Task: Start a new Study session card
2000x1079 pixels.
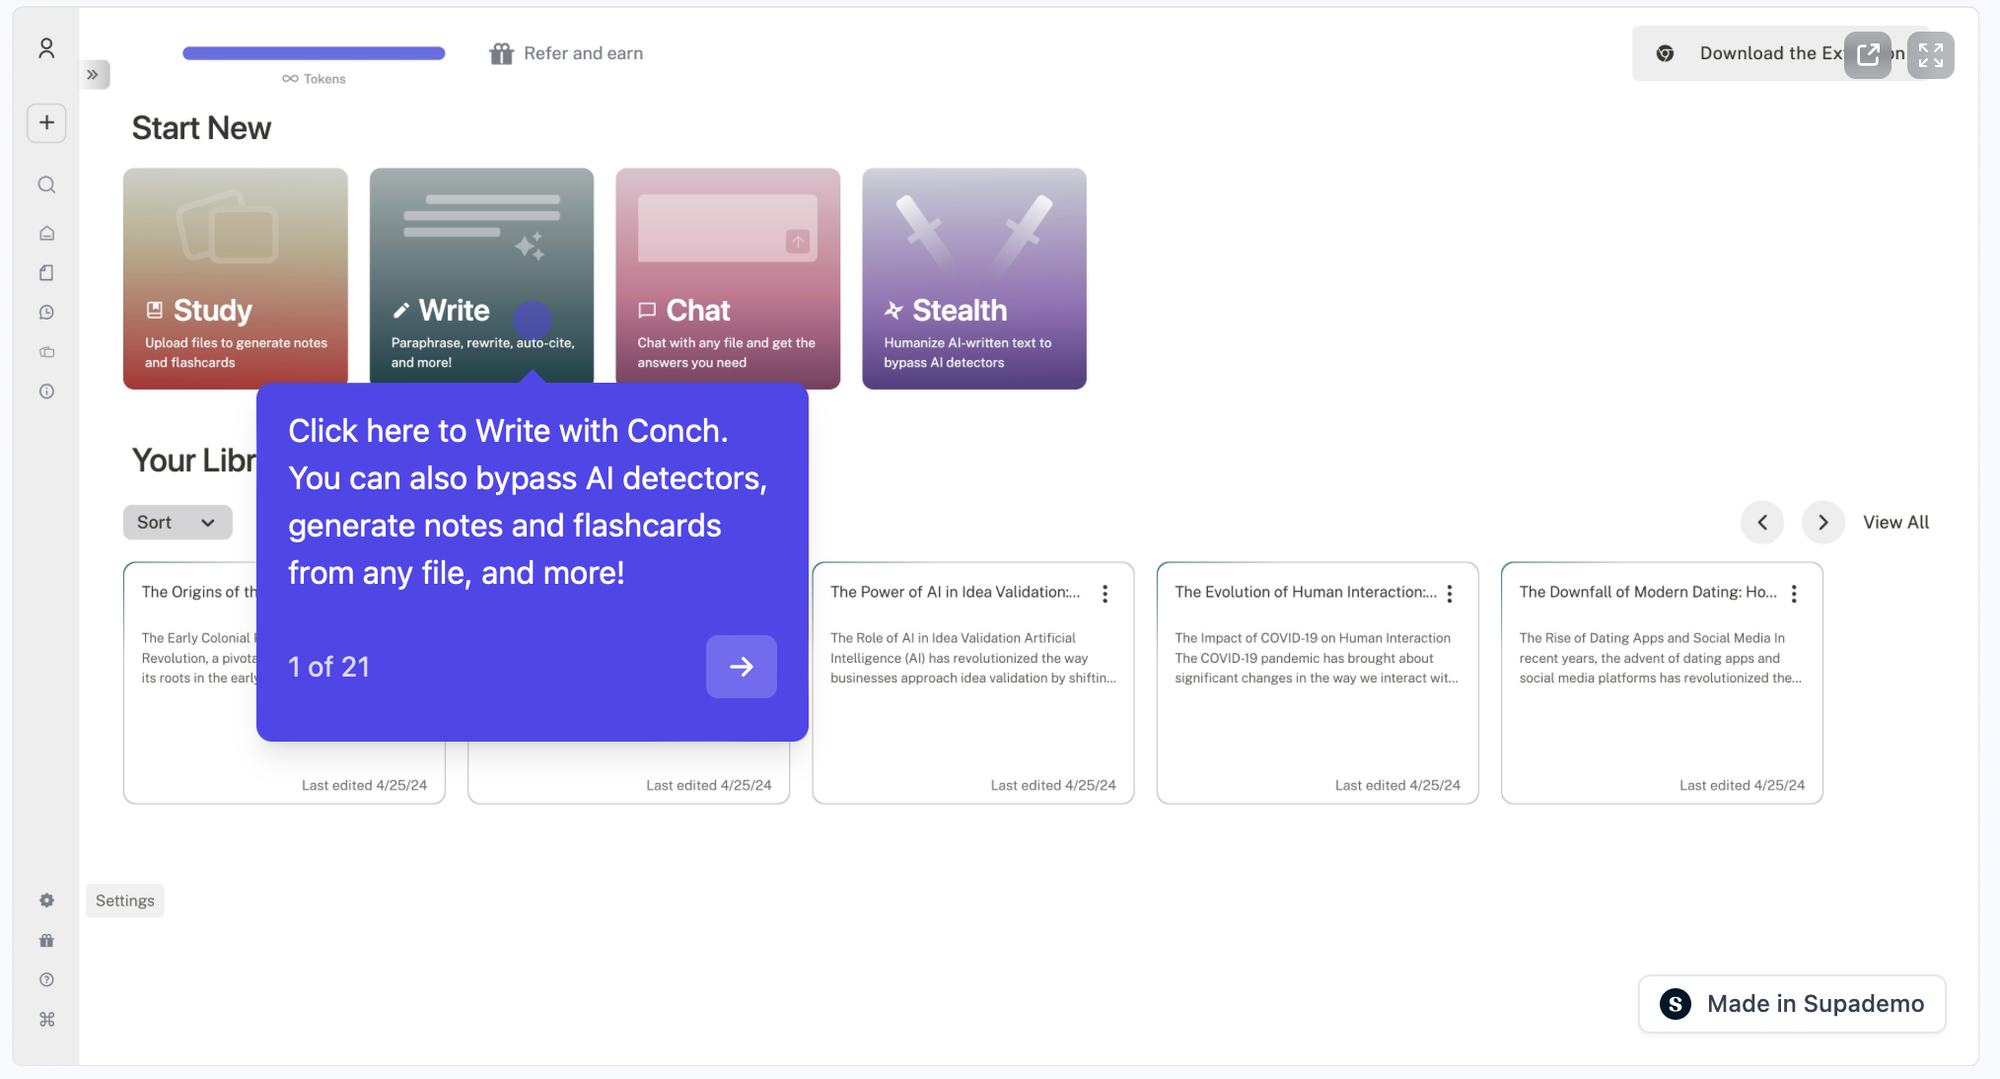Action: pos(236,278)
